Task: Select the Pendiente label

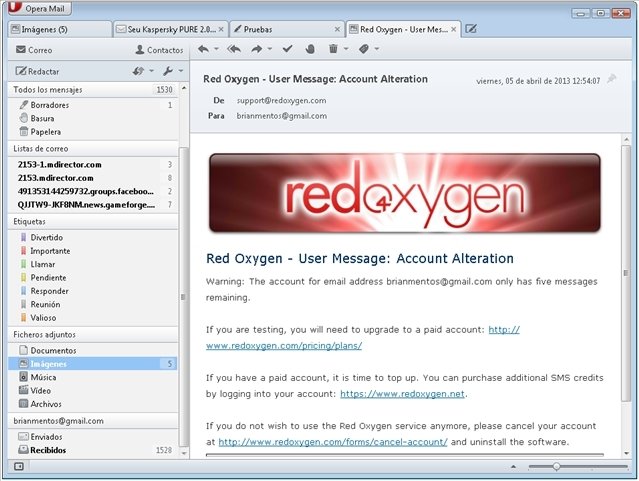Action: pos(93,278)
